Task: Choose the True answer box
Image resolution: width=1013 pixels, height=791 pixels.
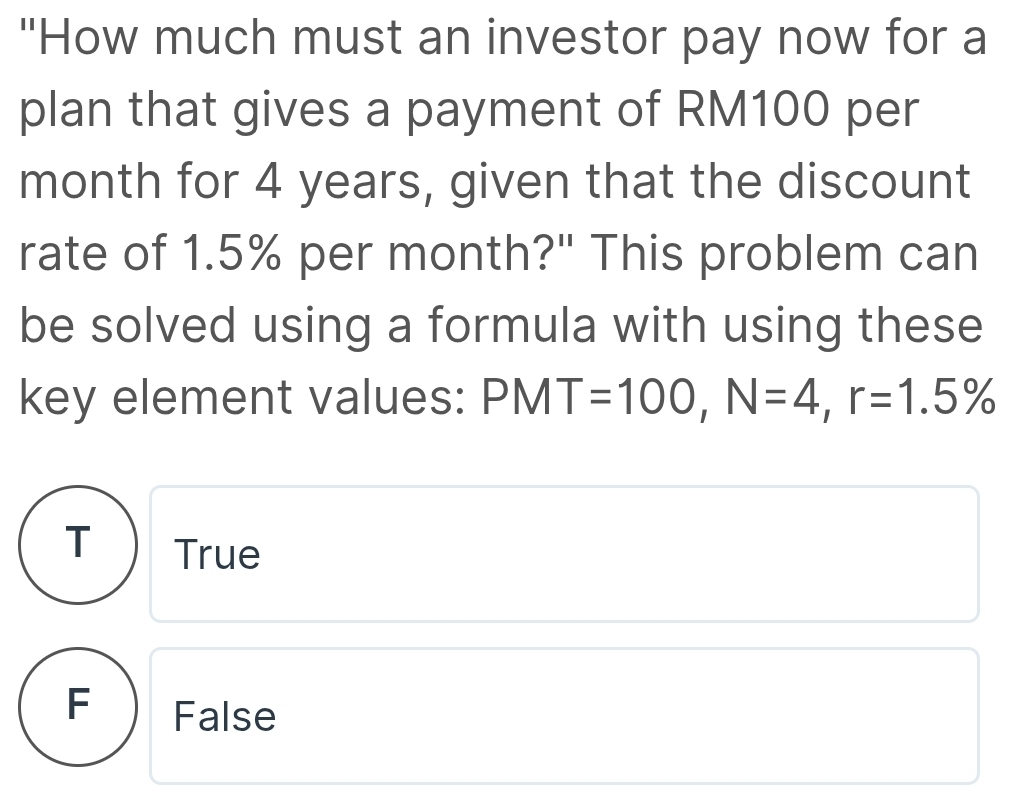Action: pyautogui.click(x=564, y=554)
